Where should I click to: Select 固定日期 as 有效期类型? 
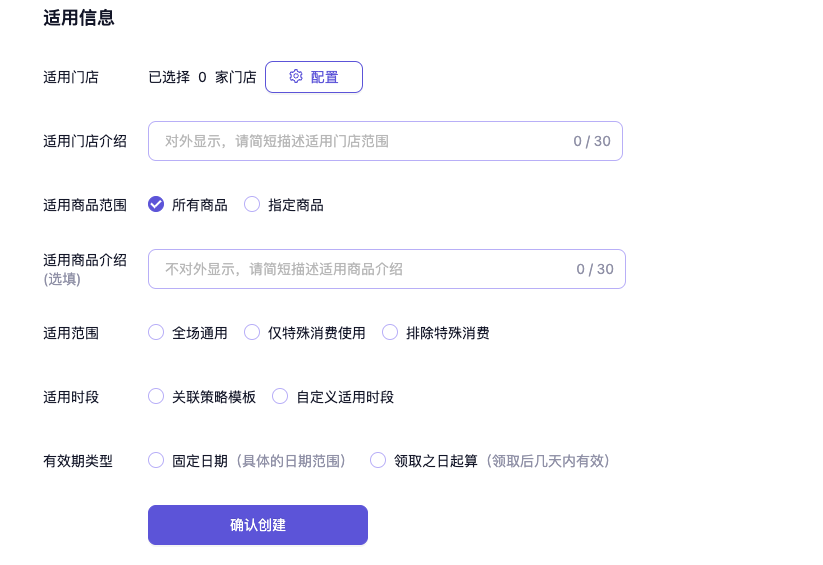point(156,461)
